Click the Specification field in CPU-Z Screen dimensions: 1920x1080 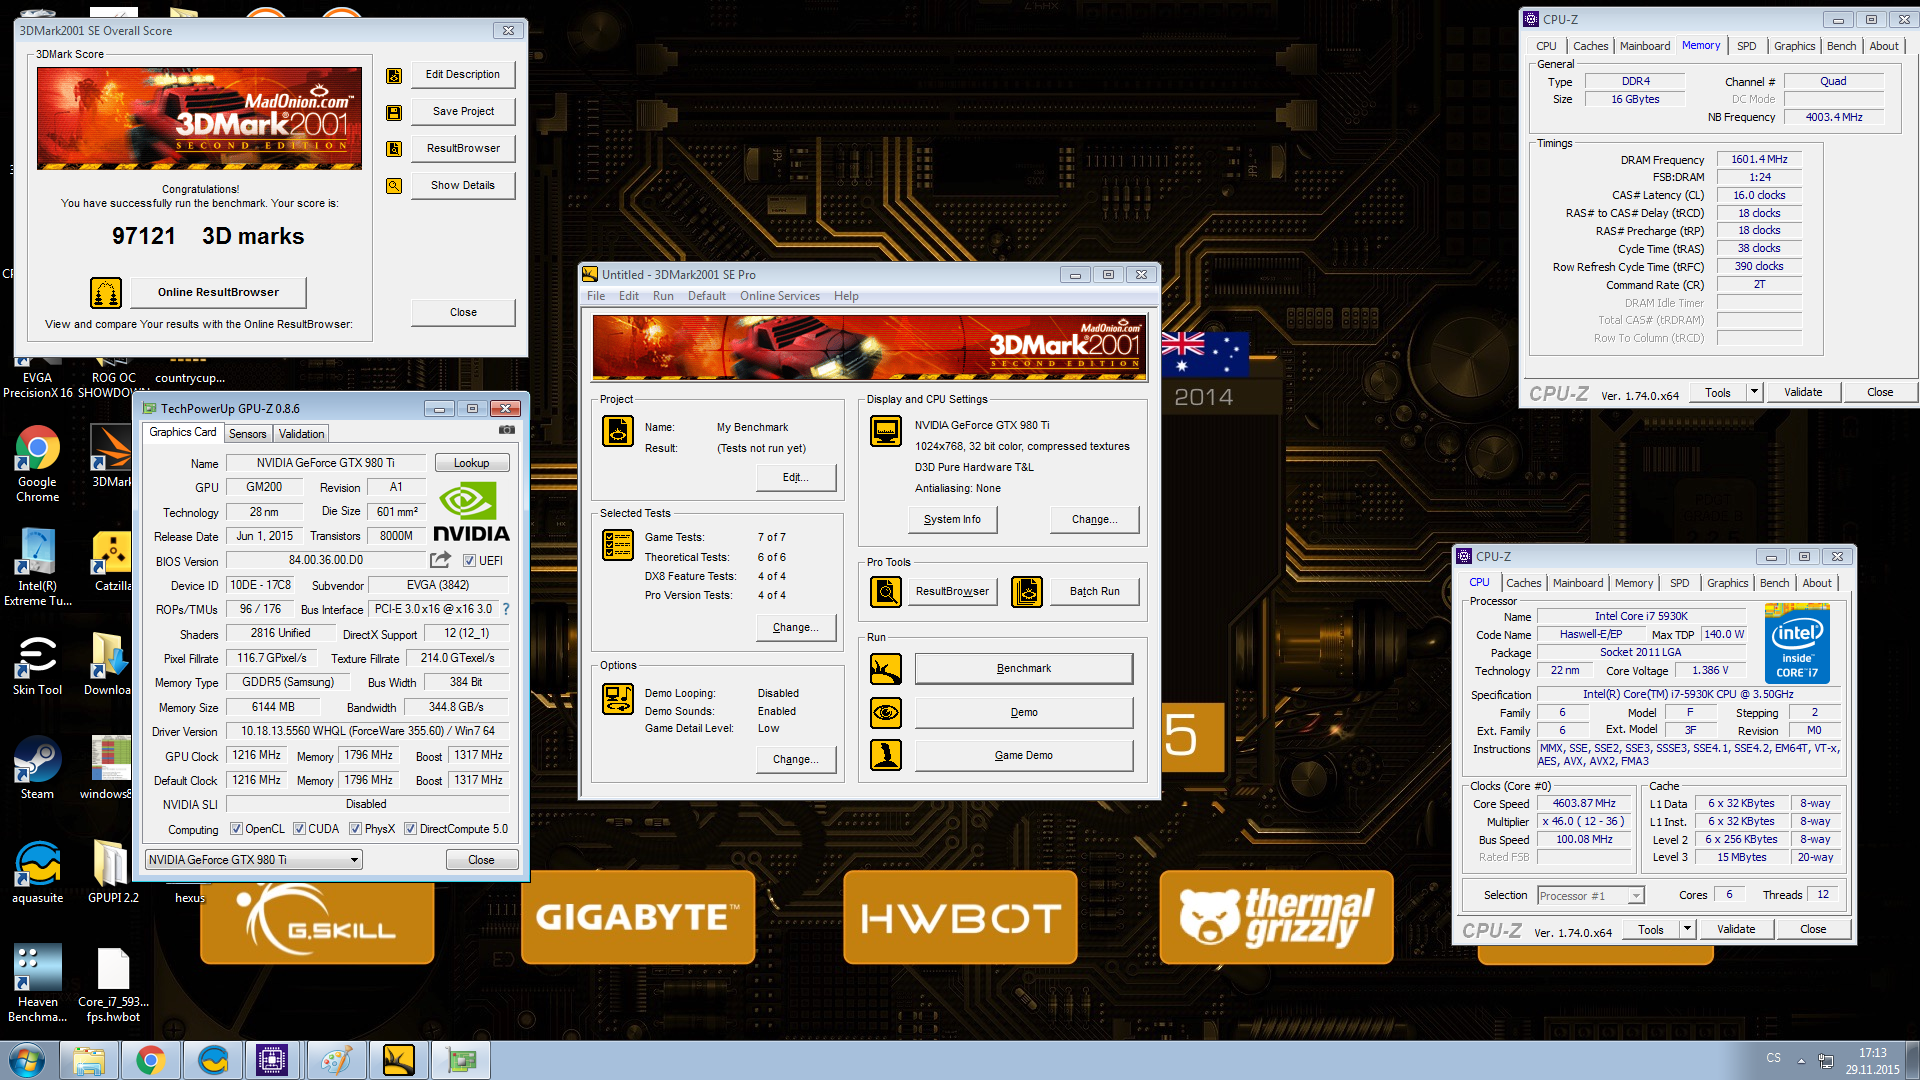click(x=1688, y=695)
